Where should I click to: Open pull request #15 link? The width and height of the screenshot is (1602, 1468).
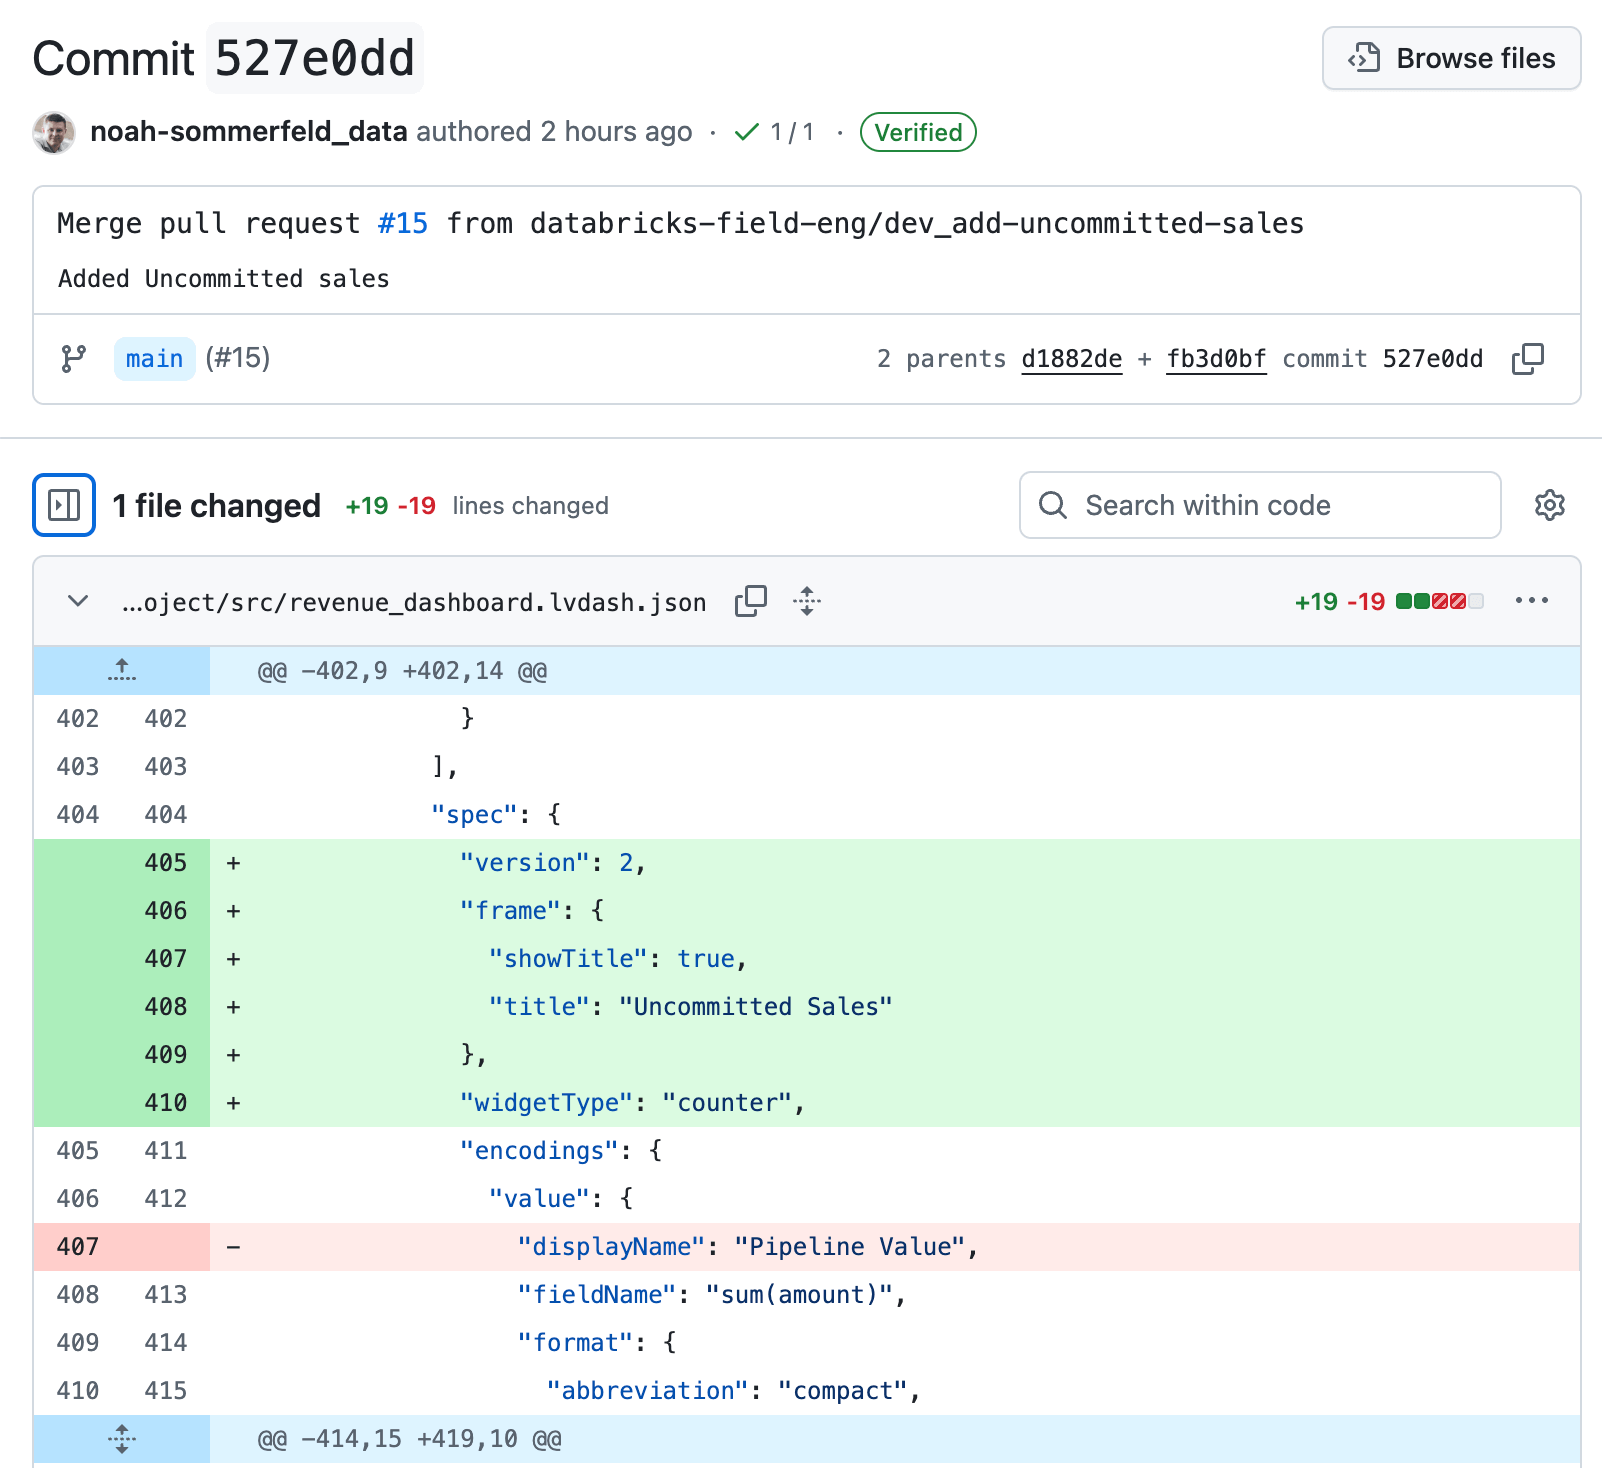(x=402, y=223)
